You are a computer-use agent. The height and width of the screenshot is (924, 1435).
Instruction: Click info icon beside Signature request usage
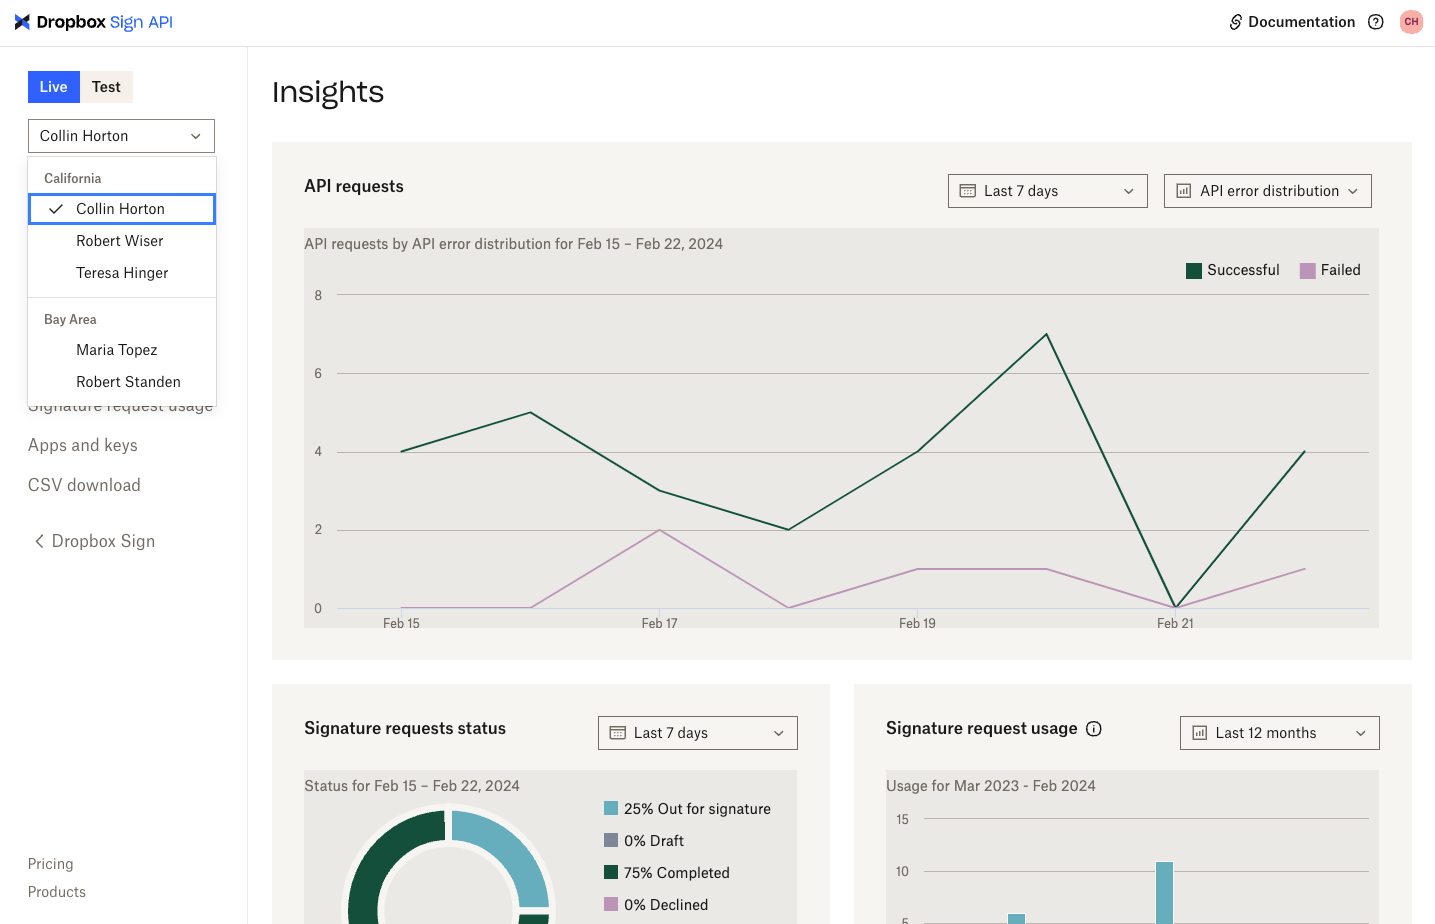pyautogui.click(x=1094, y=729)
